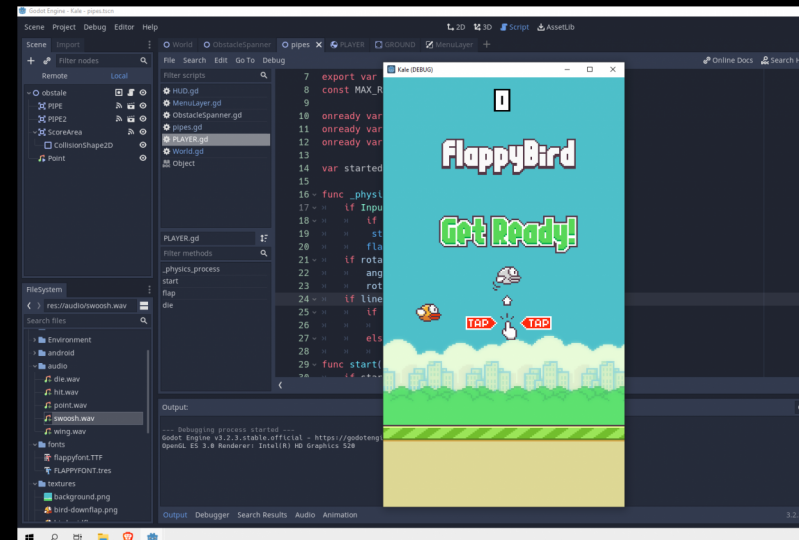Click the Filter nodes input field

102,61
